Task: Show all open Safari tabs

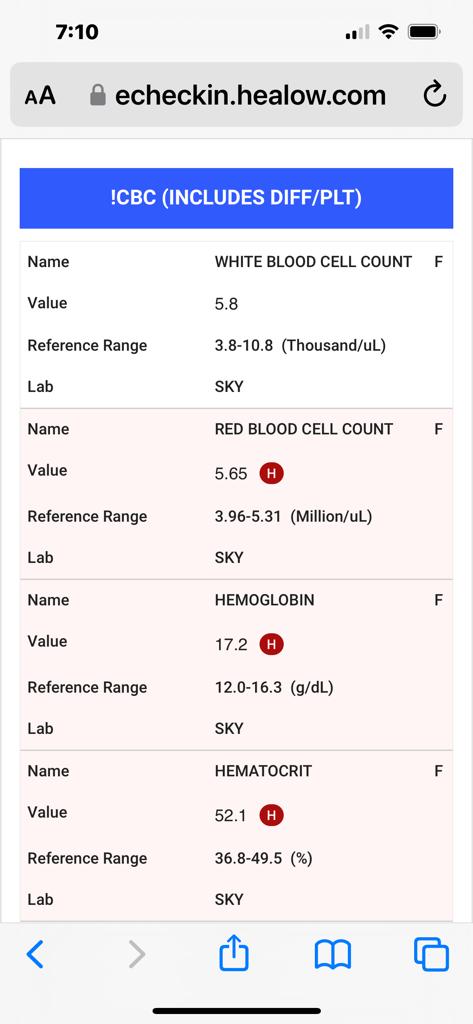Action: tap(431, 954)
